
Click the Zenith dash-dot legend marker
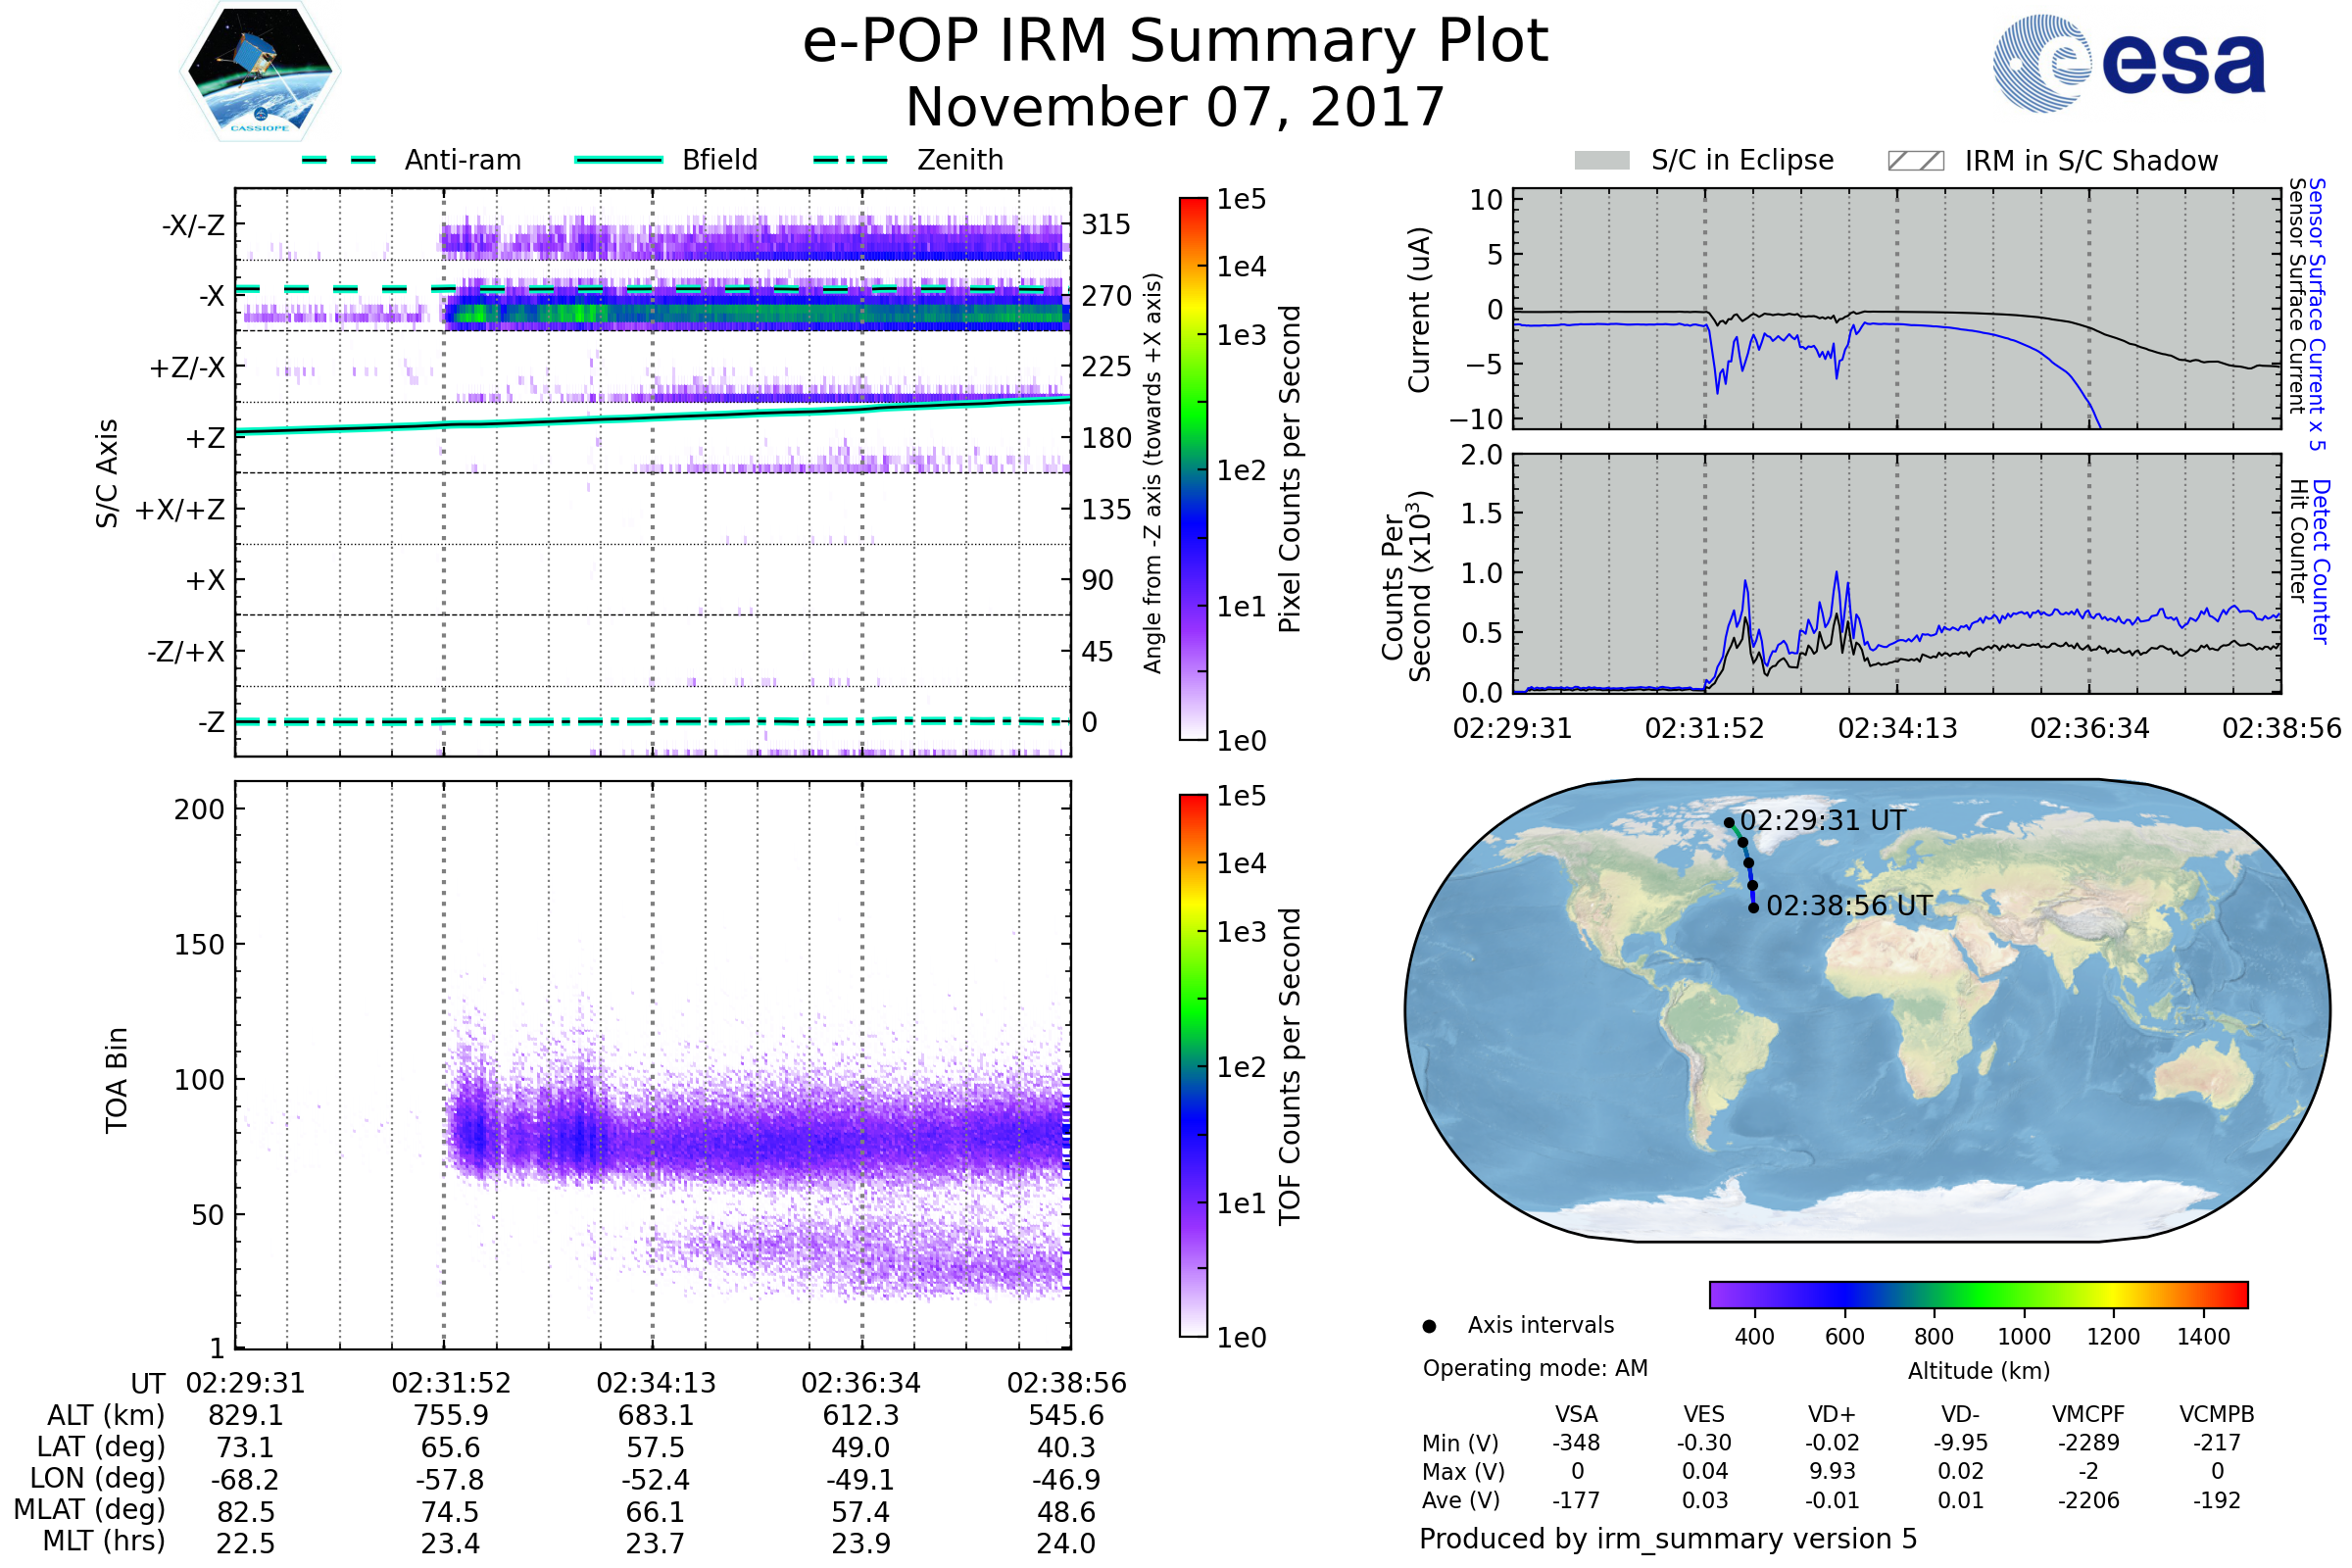pos(850,160)
